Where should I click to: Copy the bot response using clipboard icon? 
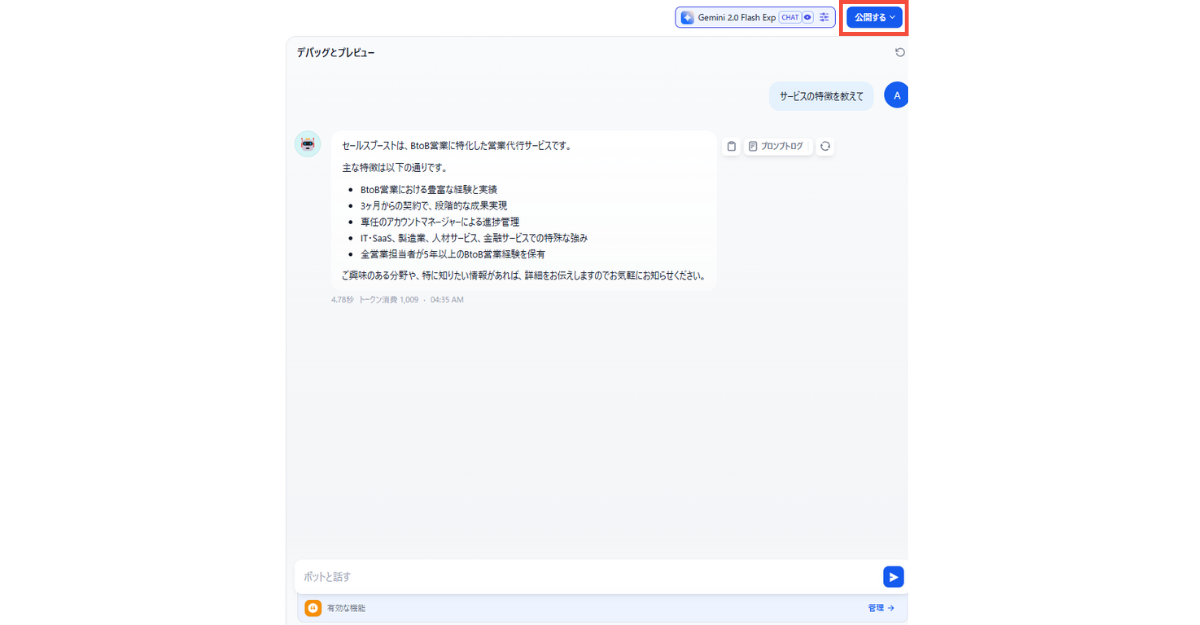point(731,146)
